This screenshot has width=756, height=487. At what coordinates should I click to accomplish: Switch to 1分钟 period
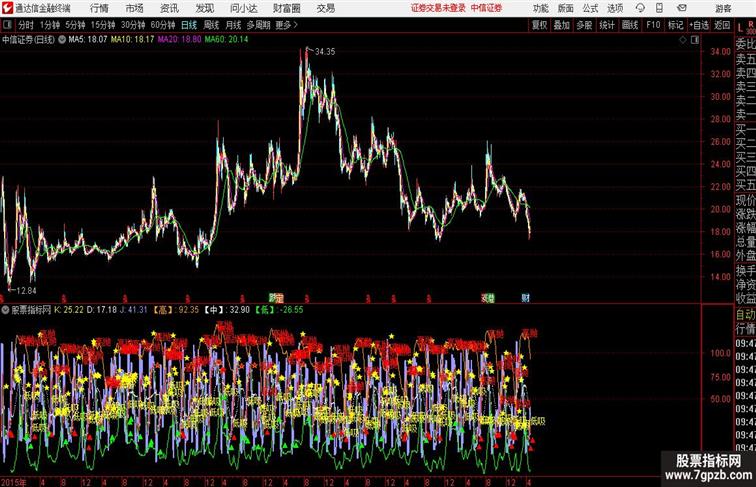(50, 25)
